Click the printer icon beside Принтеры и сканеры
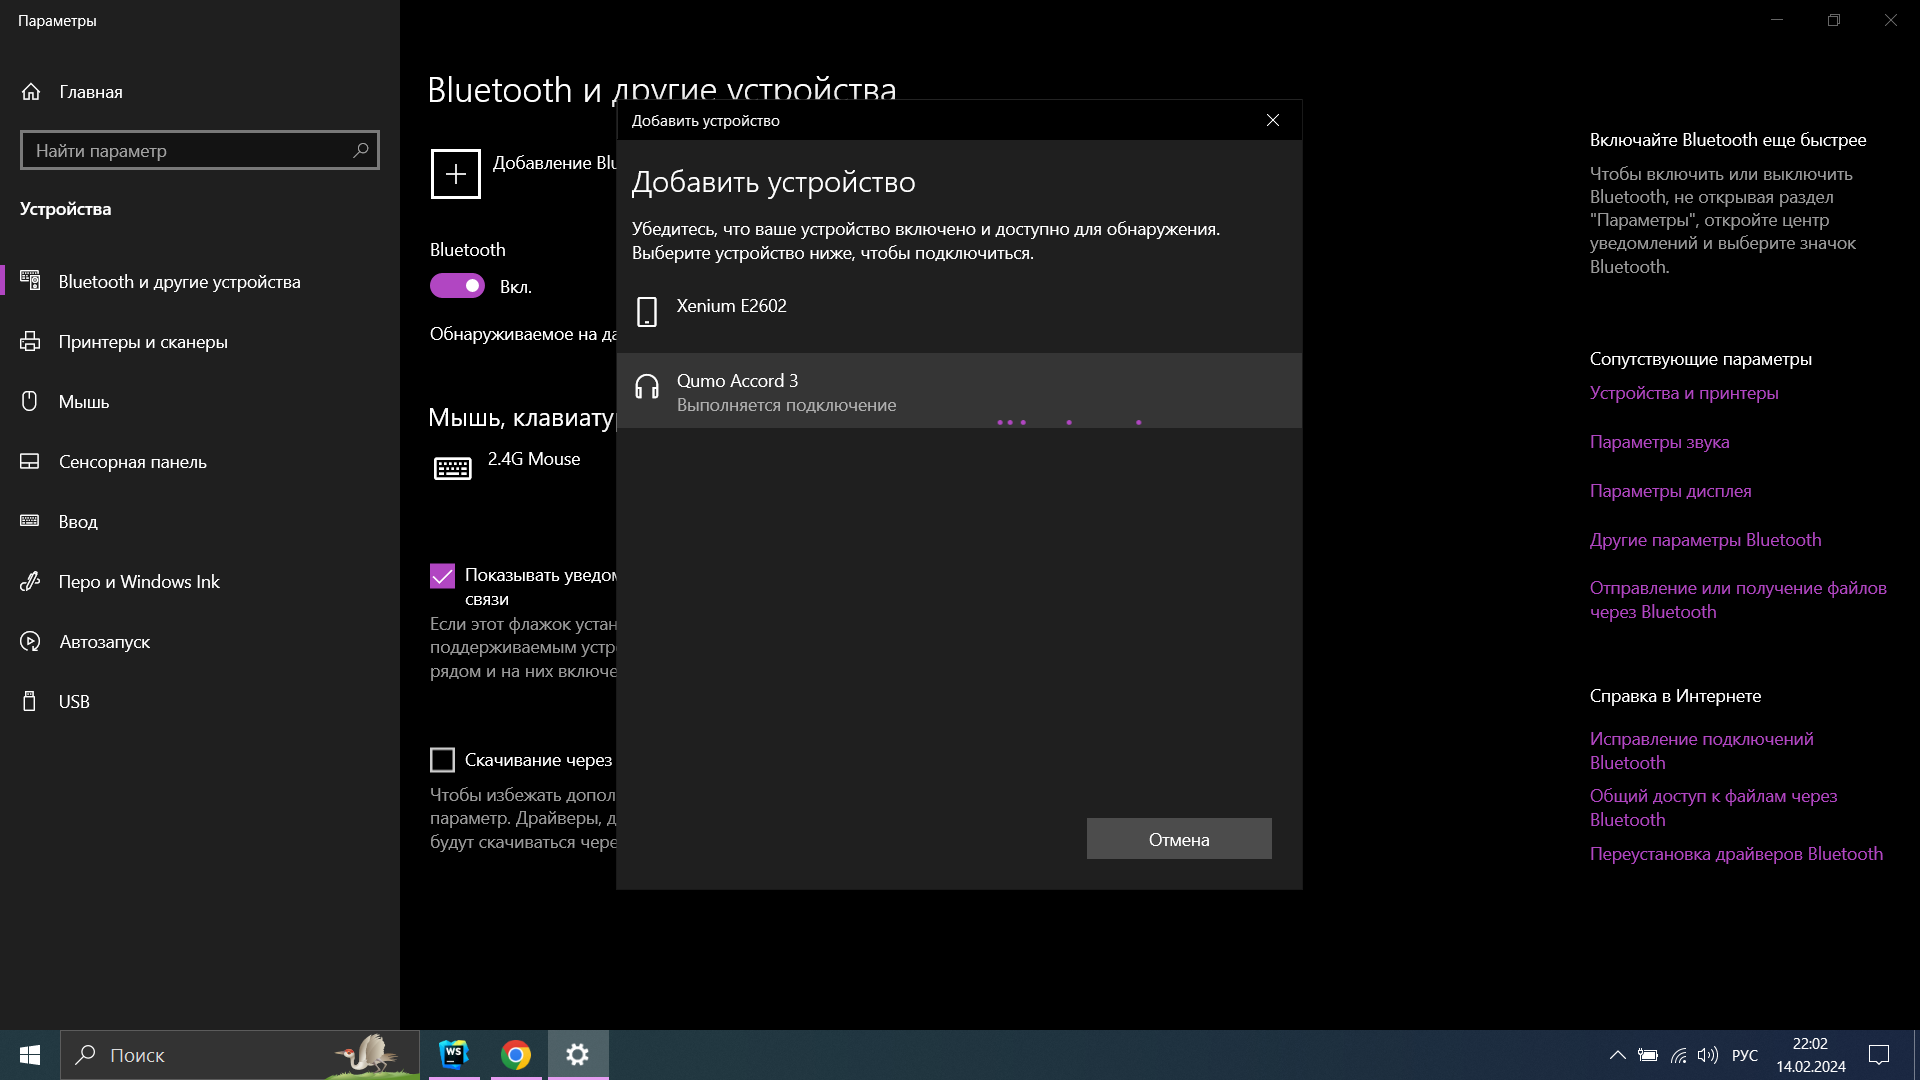Viewport: 1920px width, 1080px height. click(30, 341)
